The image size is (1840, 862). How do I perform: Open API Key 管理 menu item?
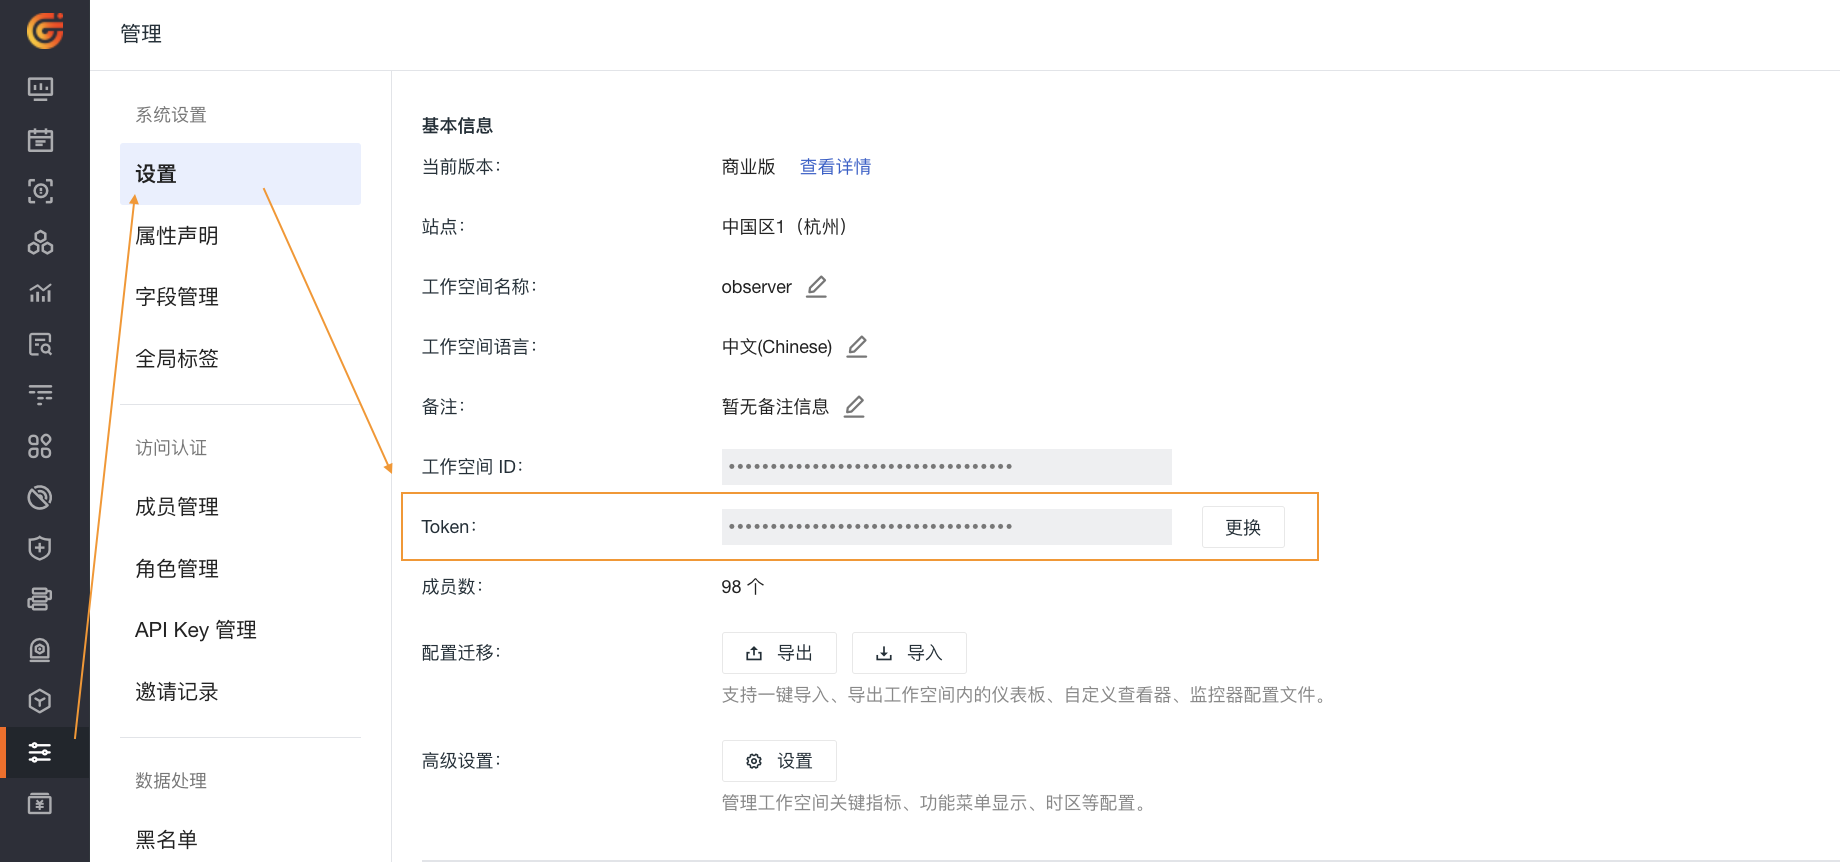[196, 630]
